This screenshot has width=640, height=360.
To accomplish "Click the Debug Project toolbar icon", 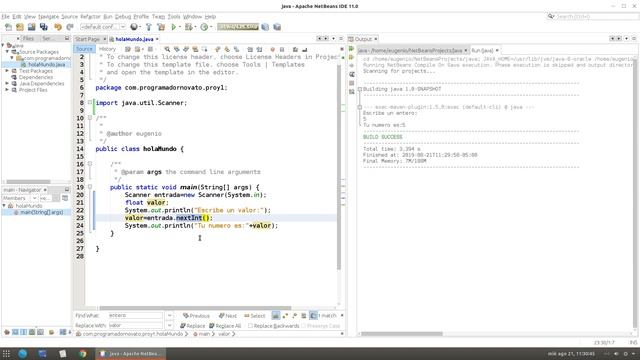I will (x=188, y=27).
